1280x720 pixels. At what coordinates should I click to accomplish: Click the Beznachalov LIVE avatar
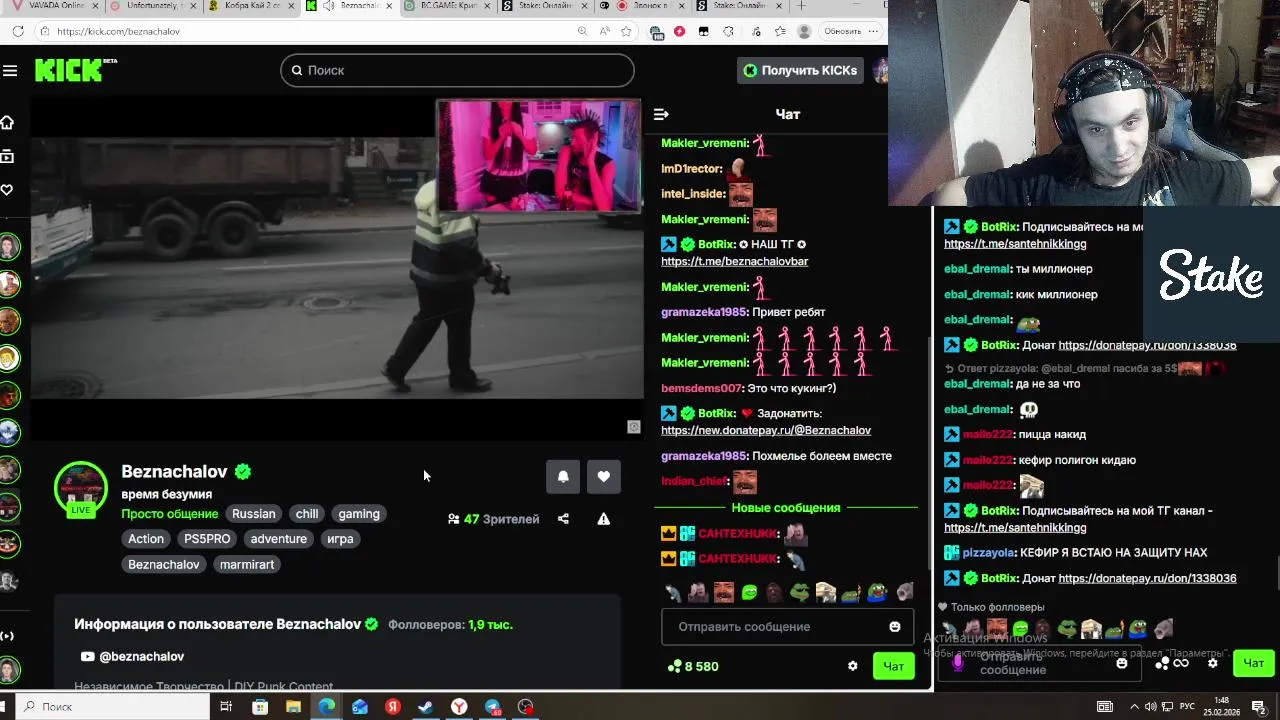point(80,489)
